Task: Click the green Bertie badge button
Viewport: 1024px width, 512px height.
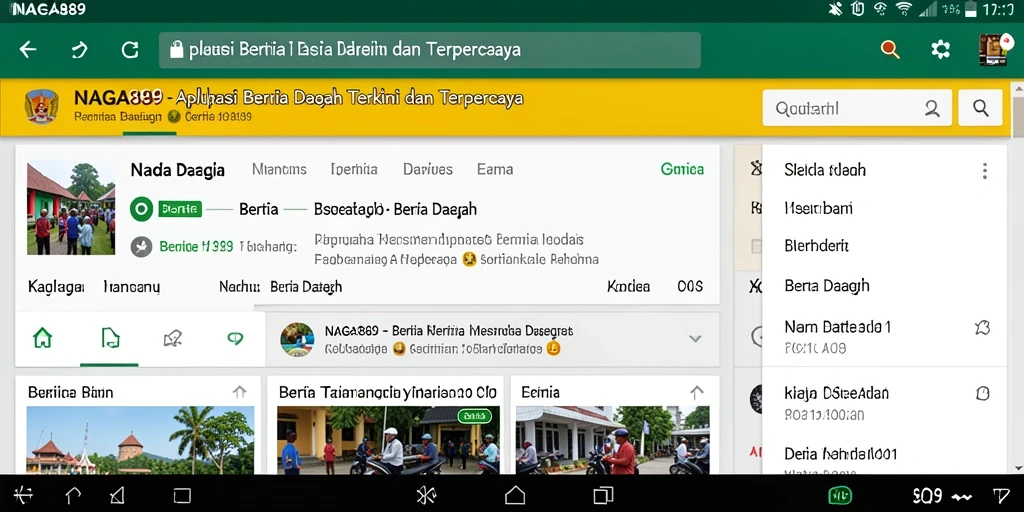Action: [180, 210]
